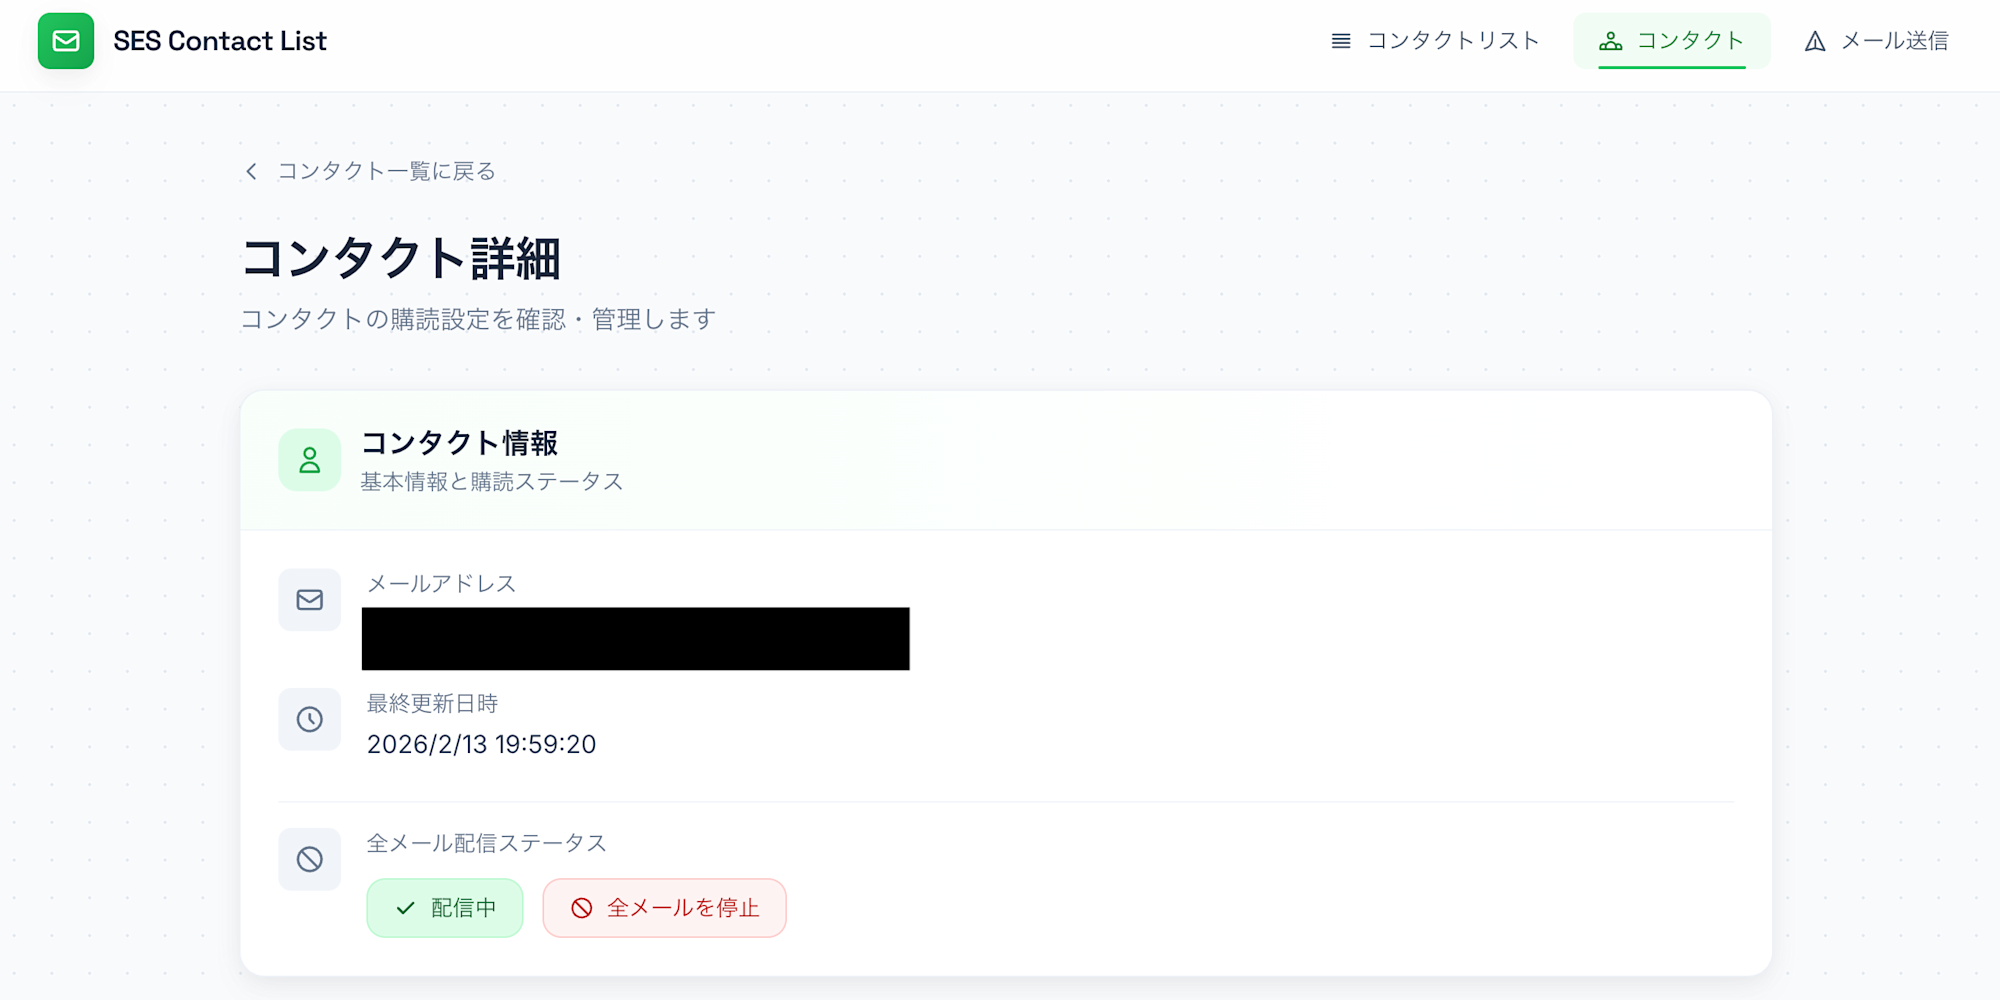Select the person icon next to コンタクト
Image resolution: width=2000 pixels, height=1000 pixels.
click(x=1610, y=41)
